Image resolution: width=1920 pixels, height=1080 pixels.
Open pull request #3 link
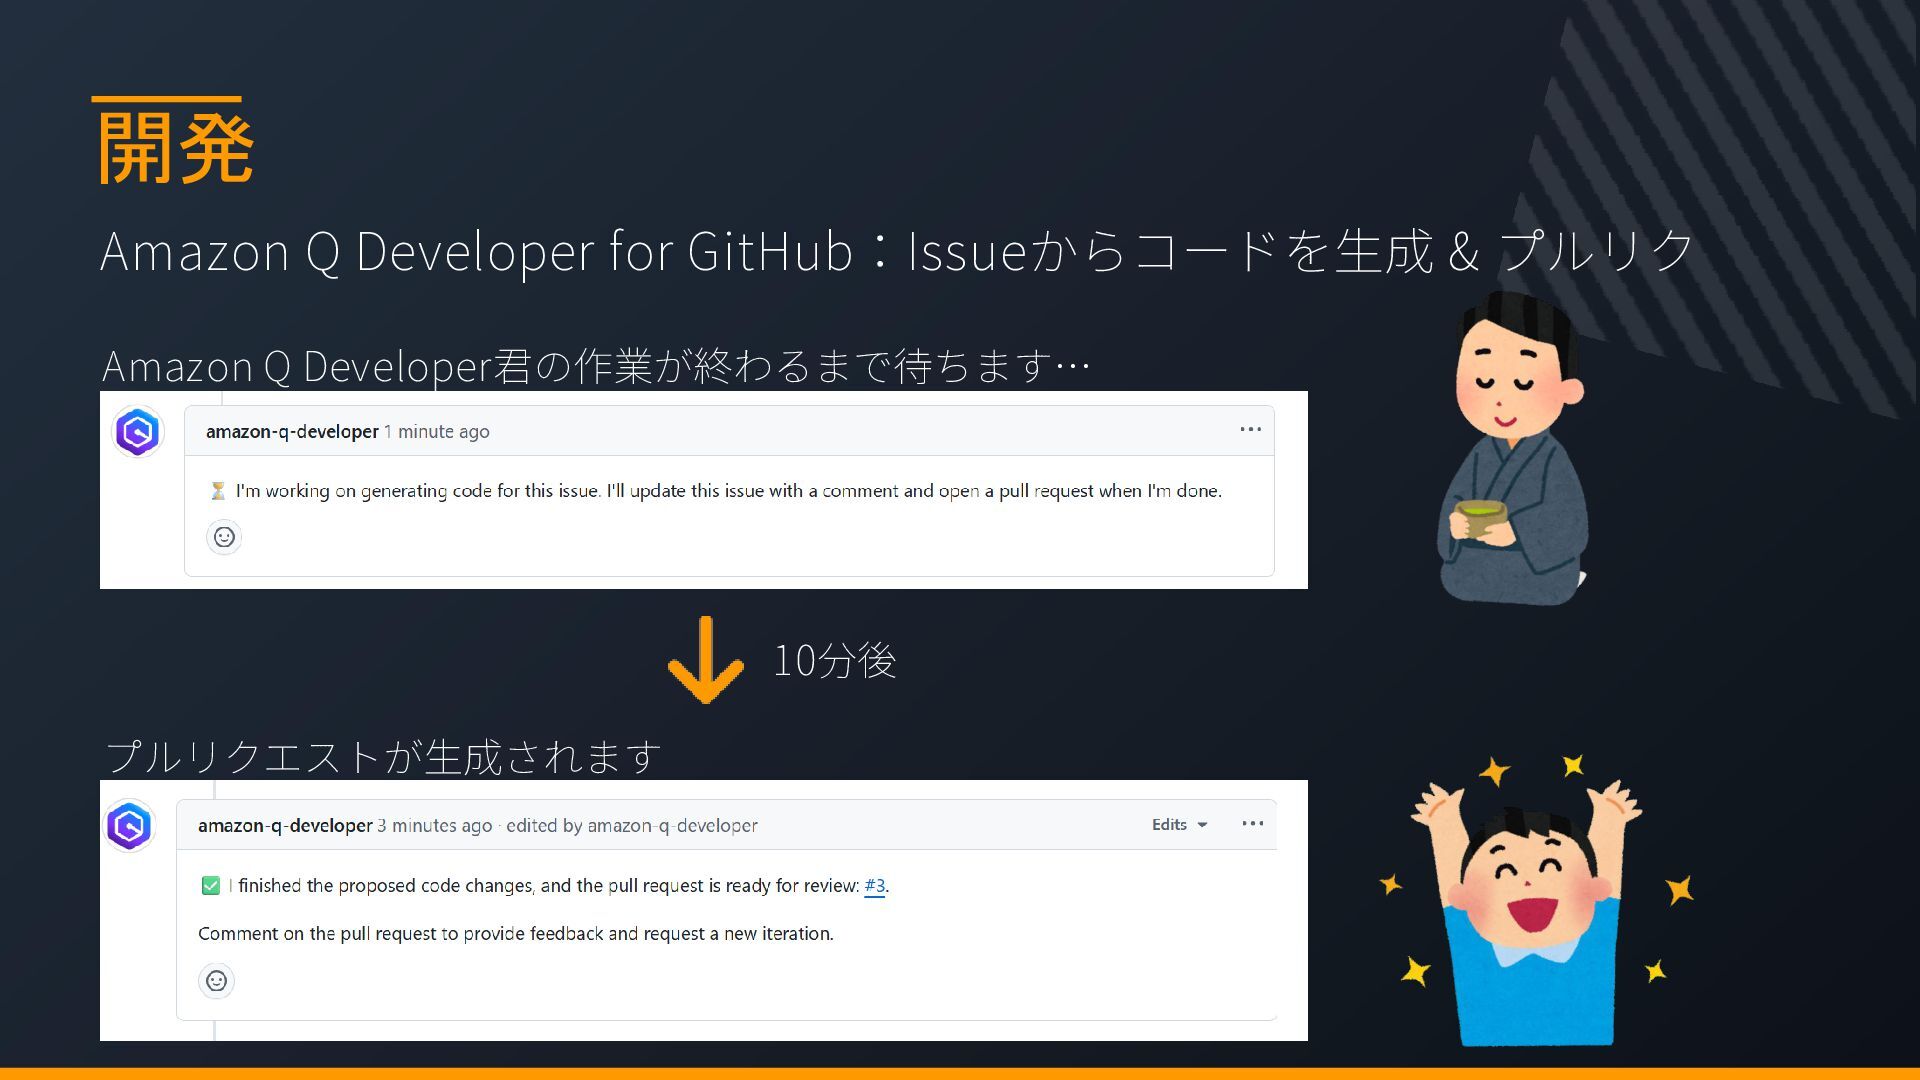874,886
